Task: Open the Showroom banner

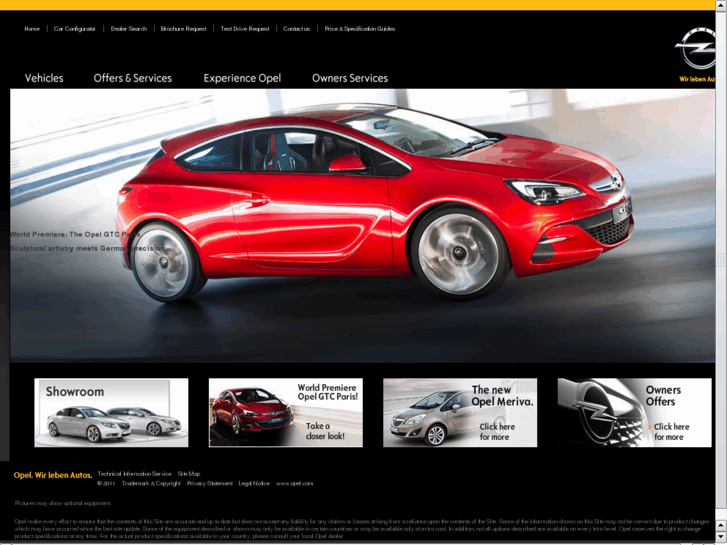Action: tap(111, 412)
